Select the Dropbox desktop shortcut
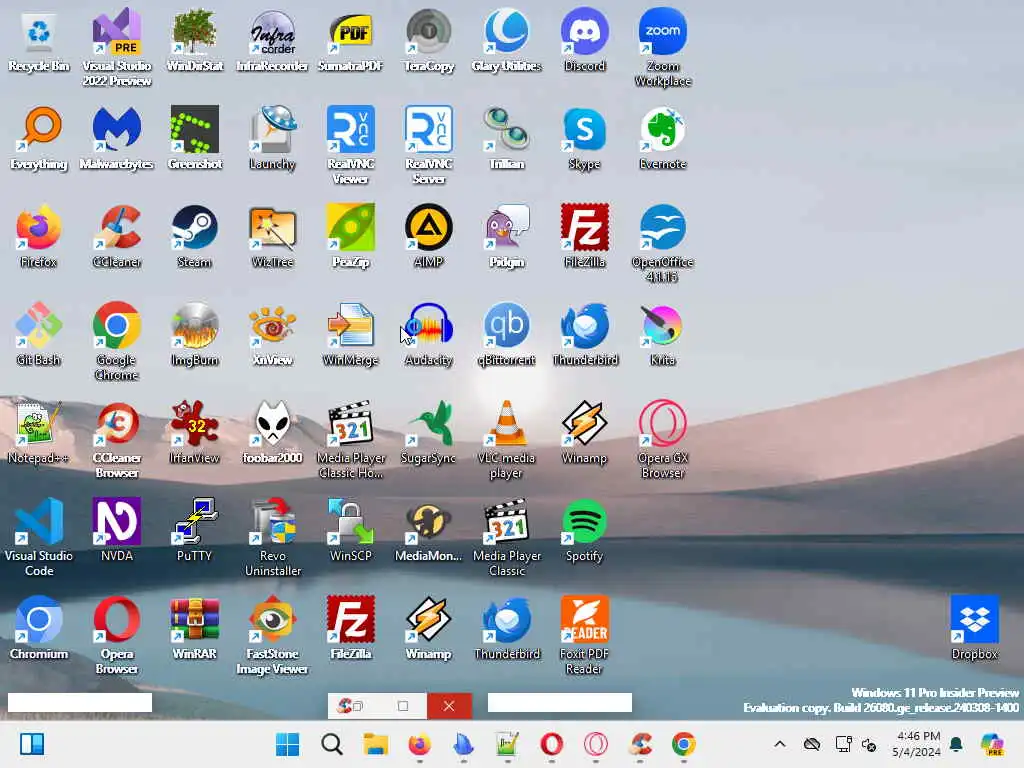 974,628
